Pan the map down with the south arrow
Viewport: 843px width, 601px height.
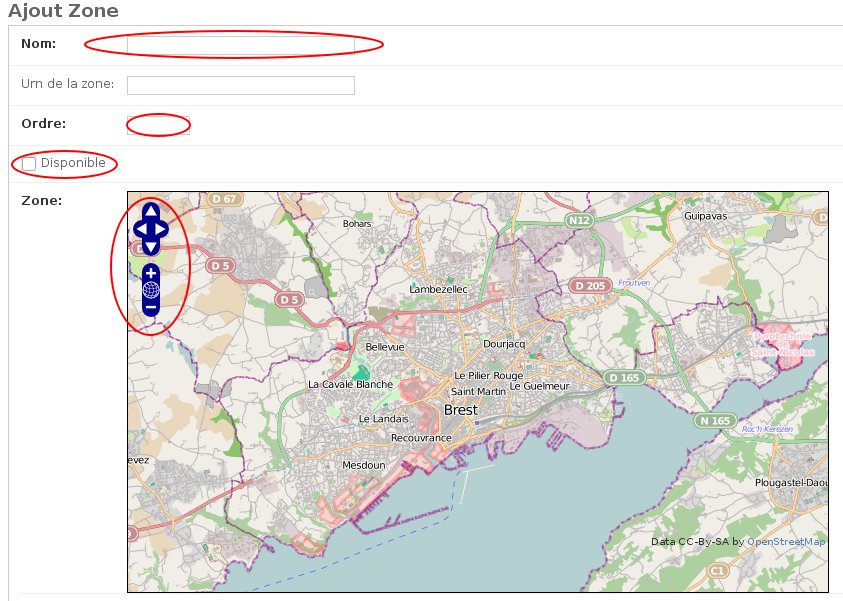click(x=151, y=247)
